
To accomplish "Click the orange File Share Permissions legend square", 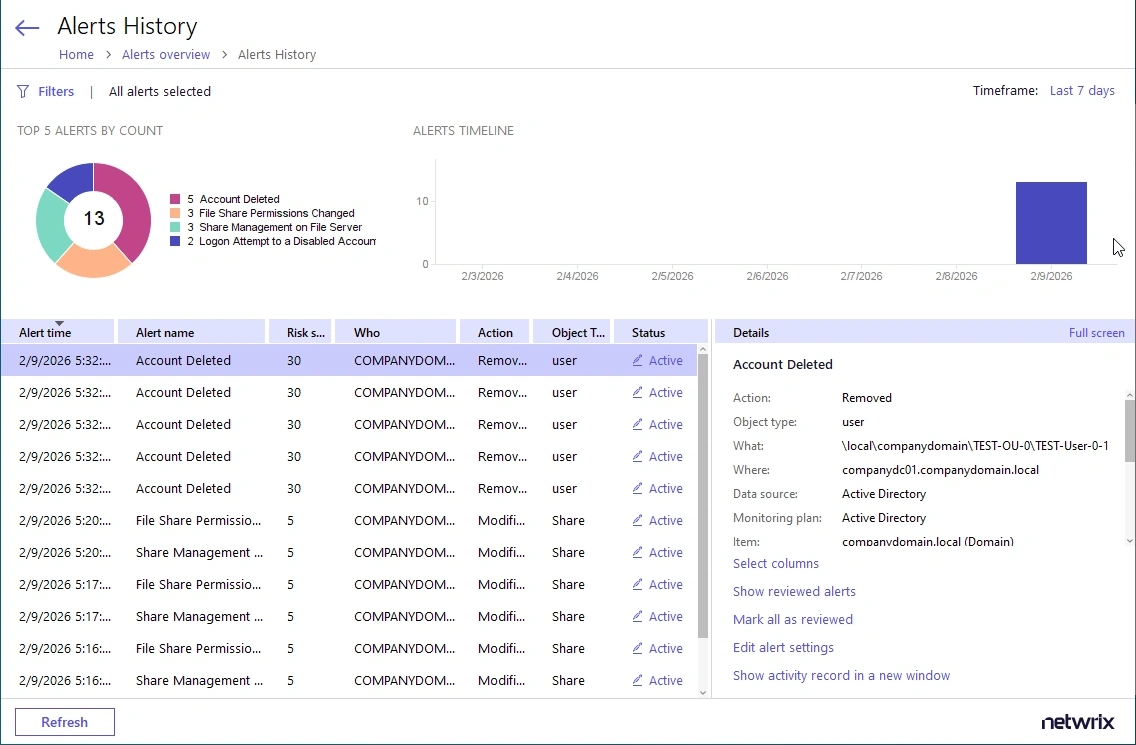I will tap(175, 214).
